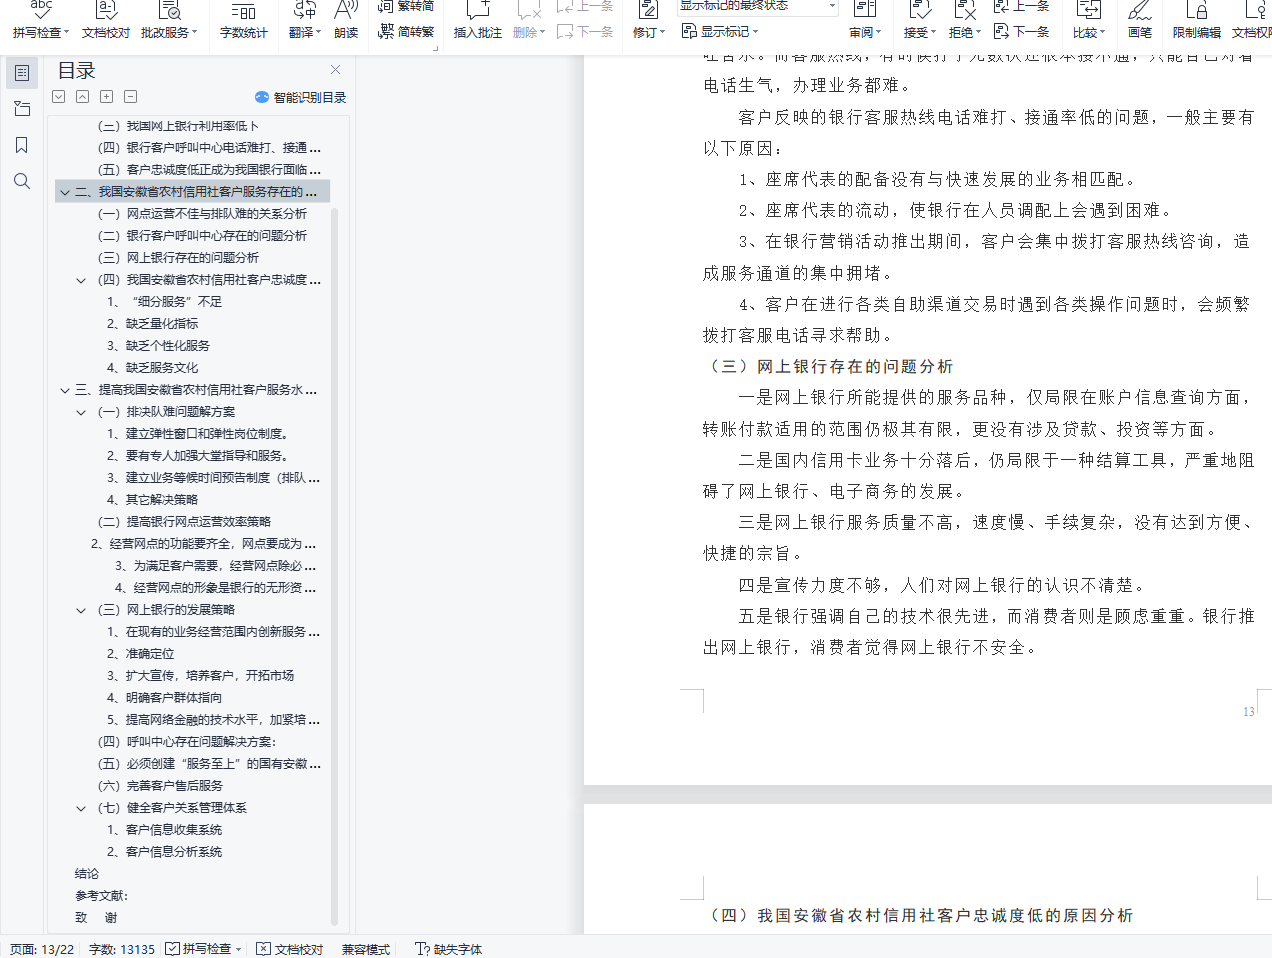Toggle 拼写检查 checkbox in status bar
The height and width of the screenshot is (958, 1272).
pyautogui.click(x=173, y=948)
